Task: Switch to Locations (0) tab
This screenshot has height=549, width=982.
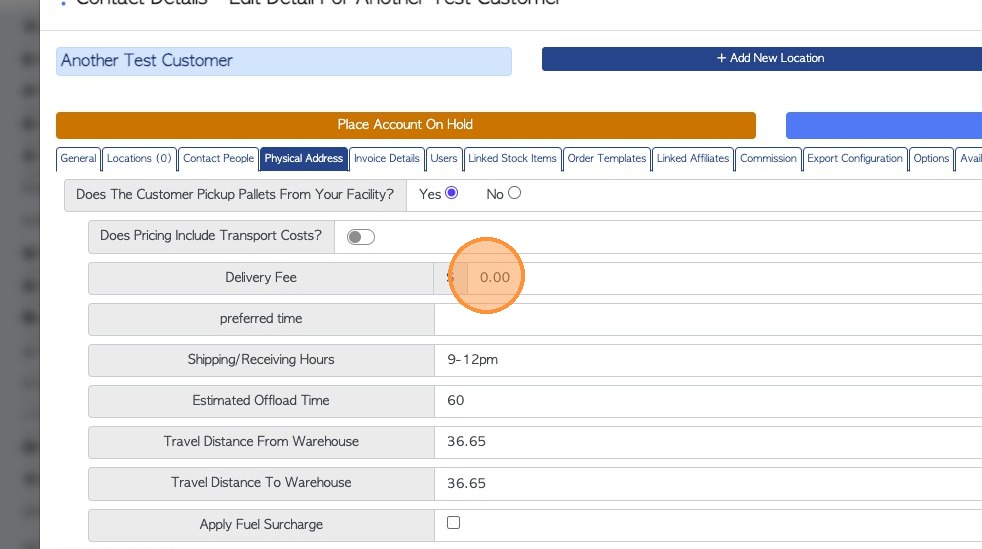Action: (139, 158)
